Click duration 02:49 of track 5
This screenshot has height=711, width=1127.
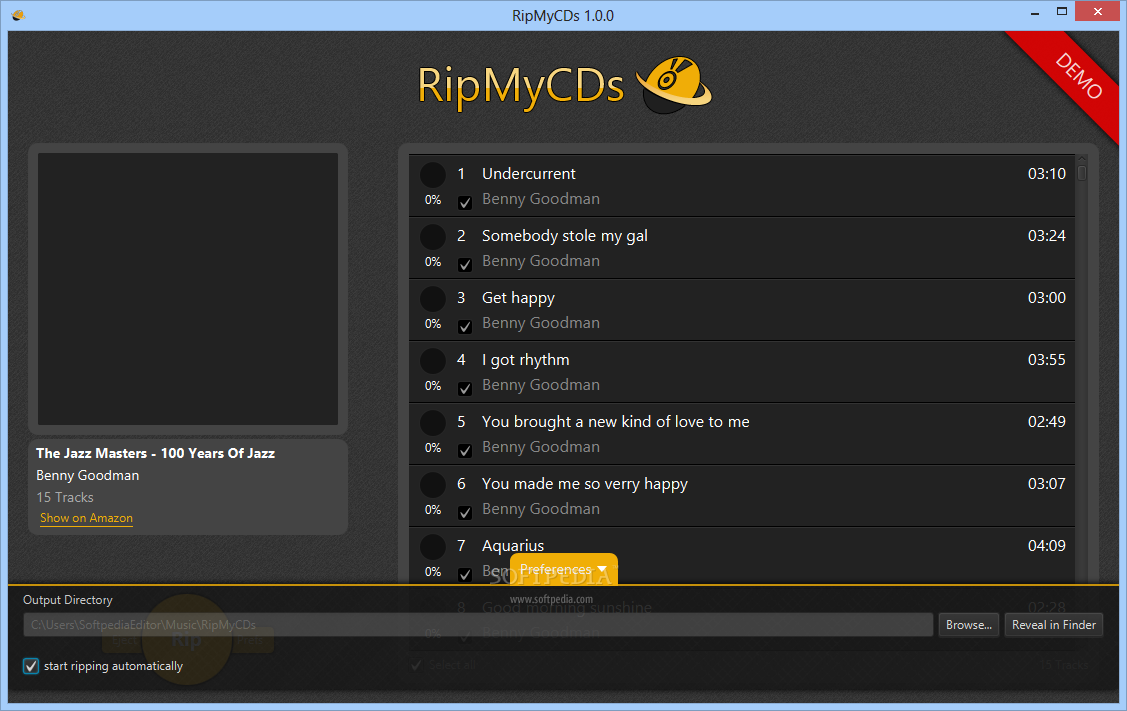click(1046, 421)
